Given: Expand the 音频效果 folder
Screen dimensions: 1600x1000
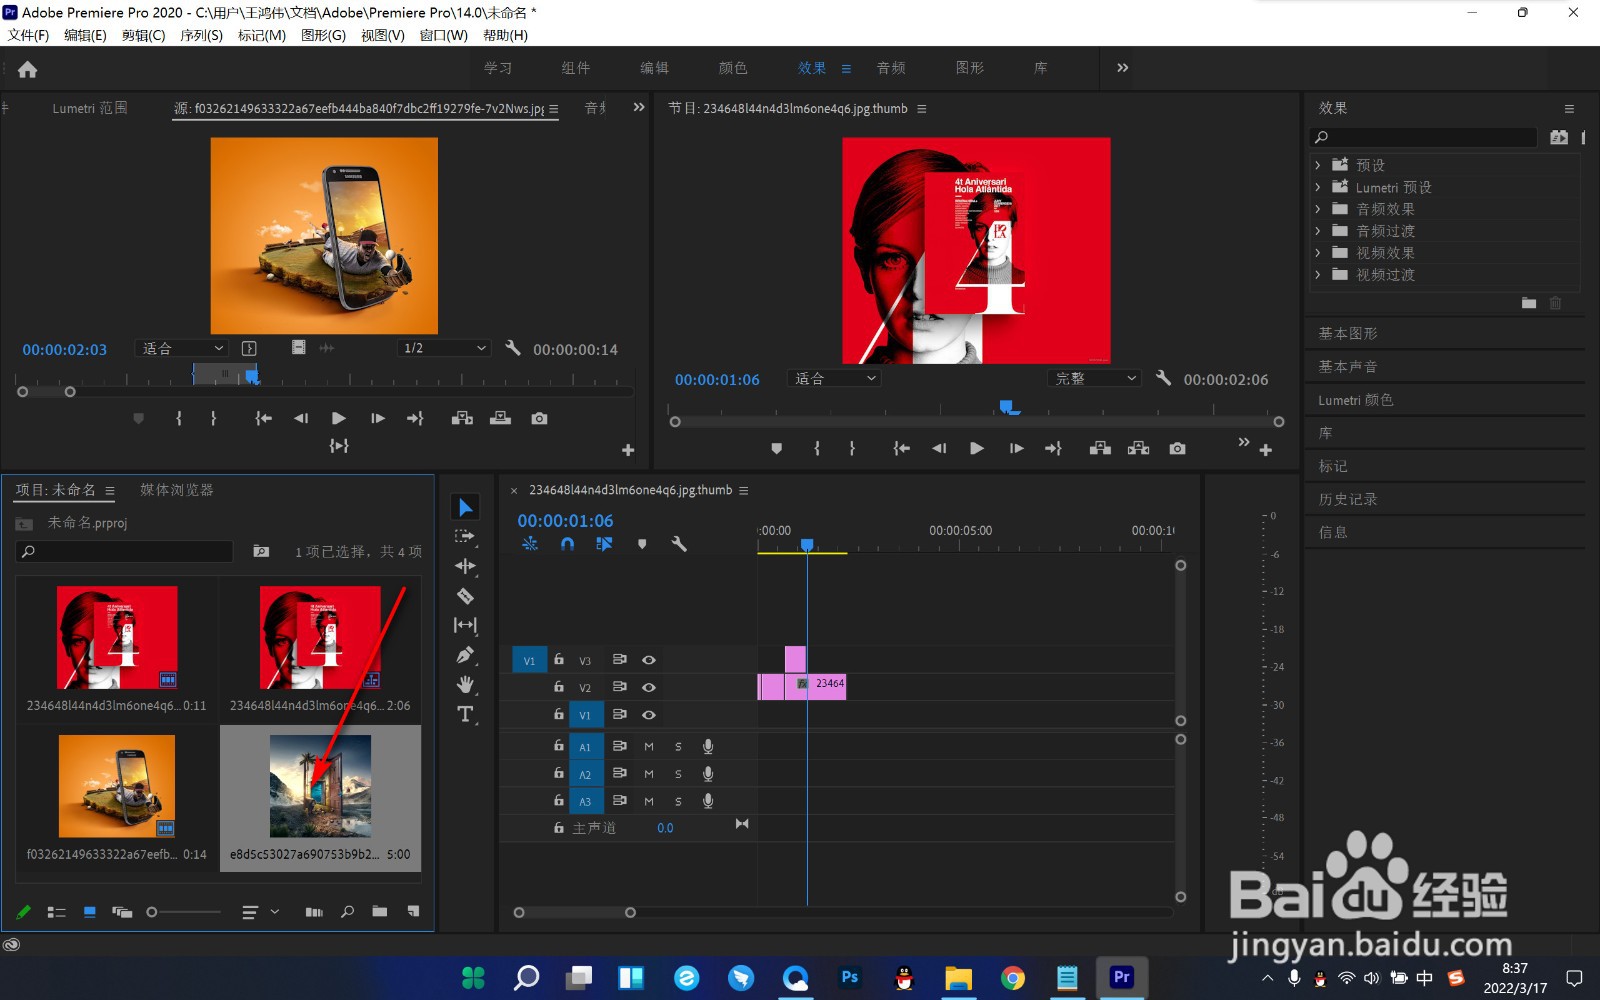Looking at the screenshot, I should click(x=1318, y=209).
